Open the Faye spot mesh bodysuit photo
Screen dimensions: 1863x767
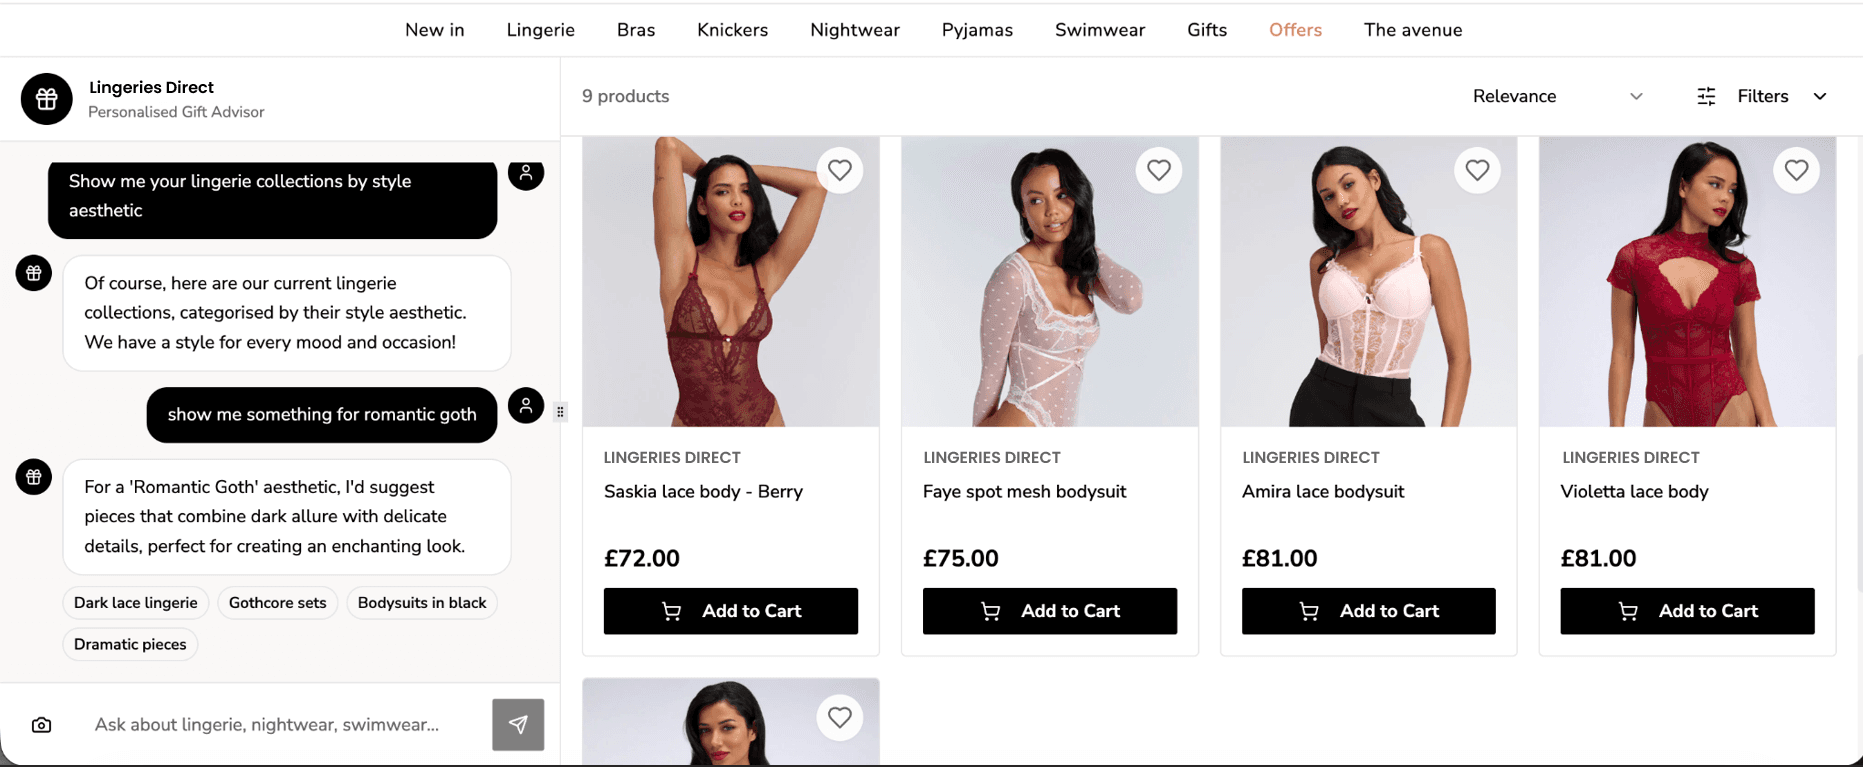(x=1049, y=282)
